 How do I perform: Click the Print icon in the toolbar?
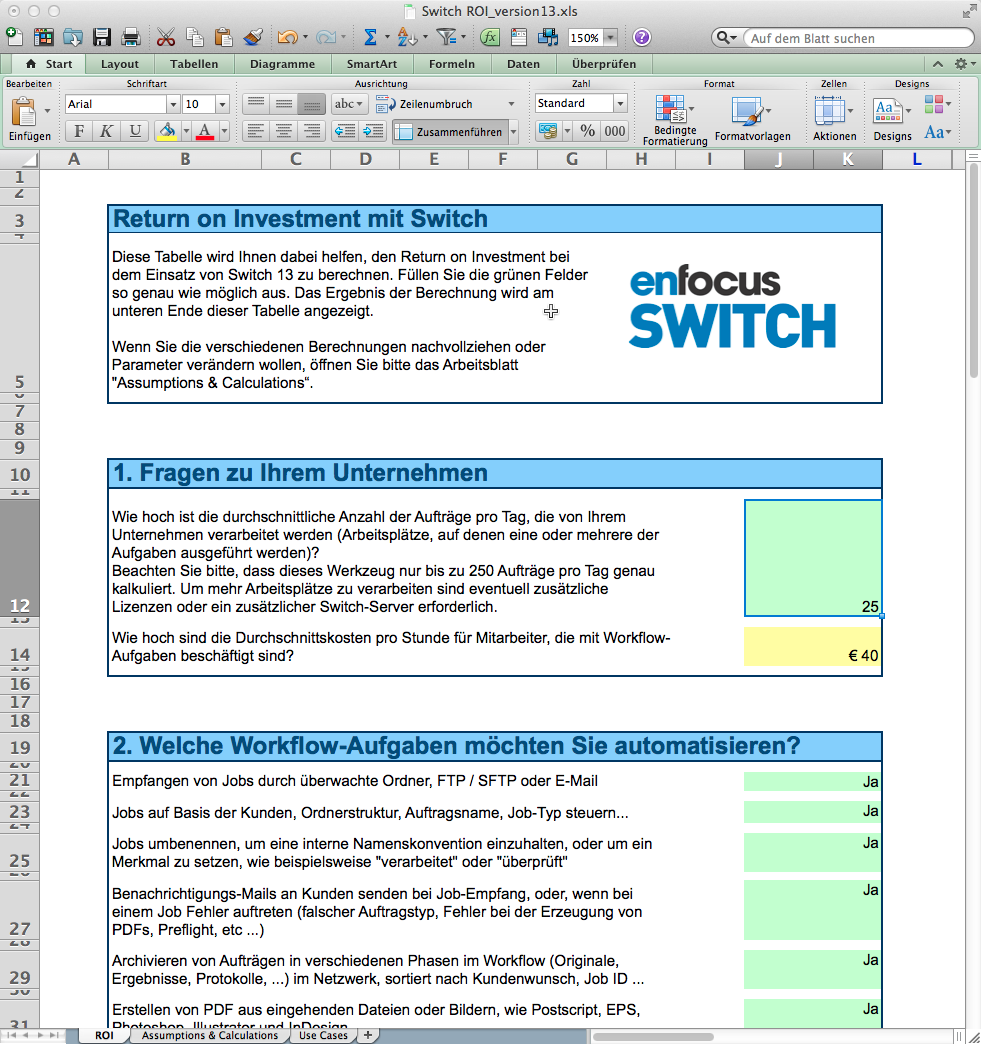coord(130,37)
